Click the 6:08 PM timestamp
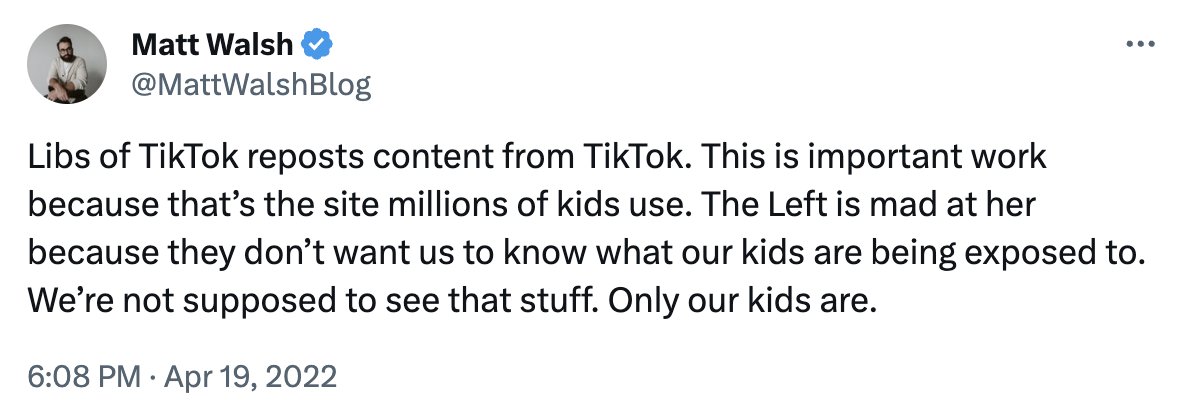Screen dimensions: 1178x416 [x=83, y=376]
